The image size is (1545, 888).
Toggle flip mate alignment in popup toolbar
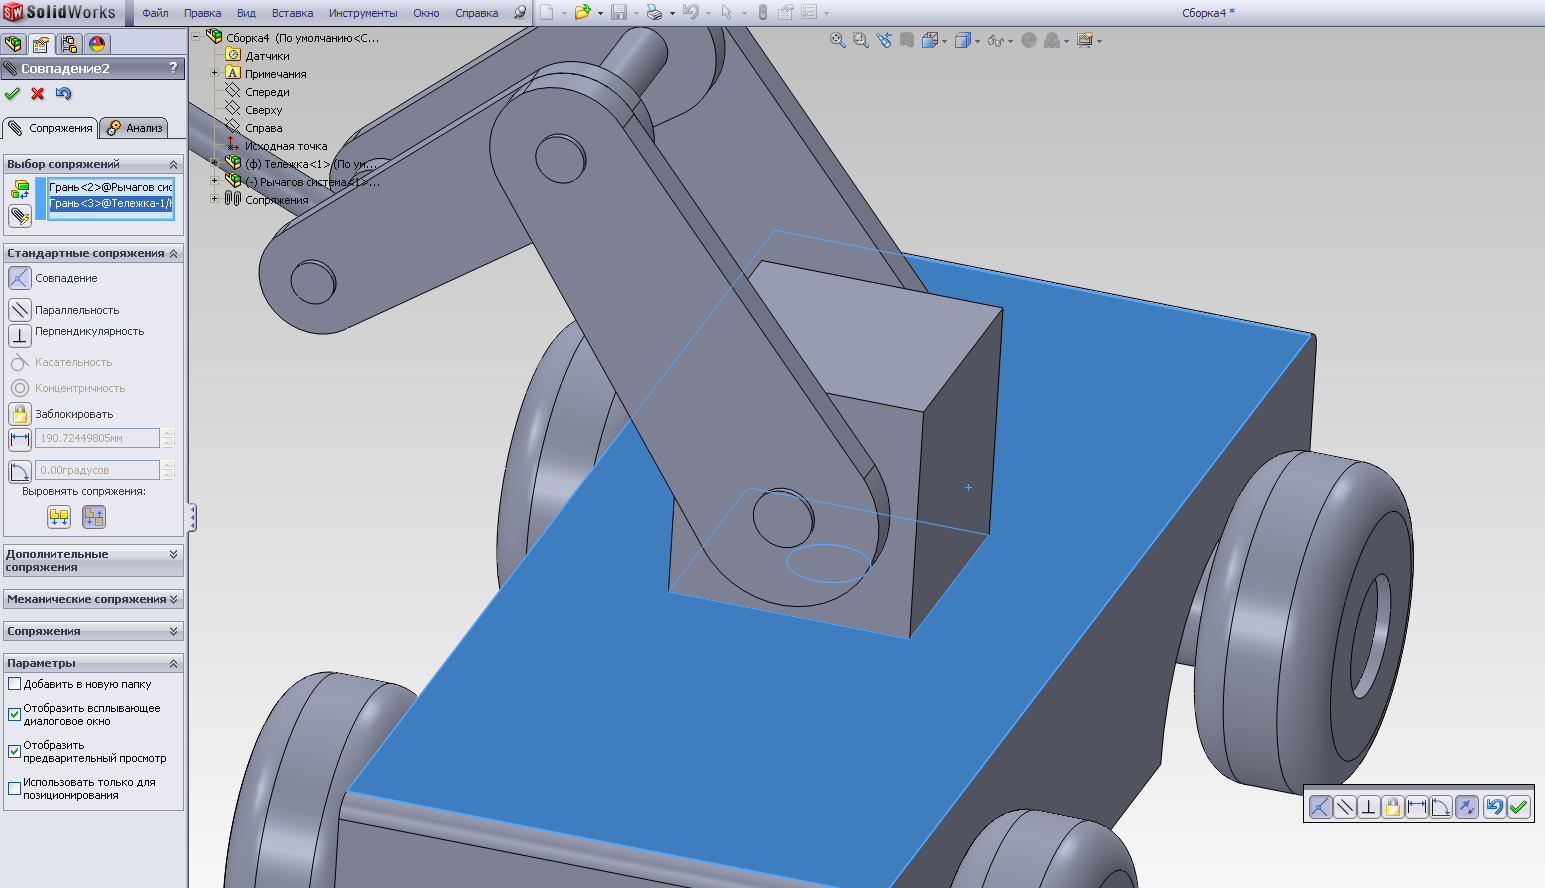coord(1467,807)
